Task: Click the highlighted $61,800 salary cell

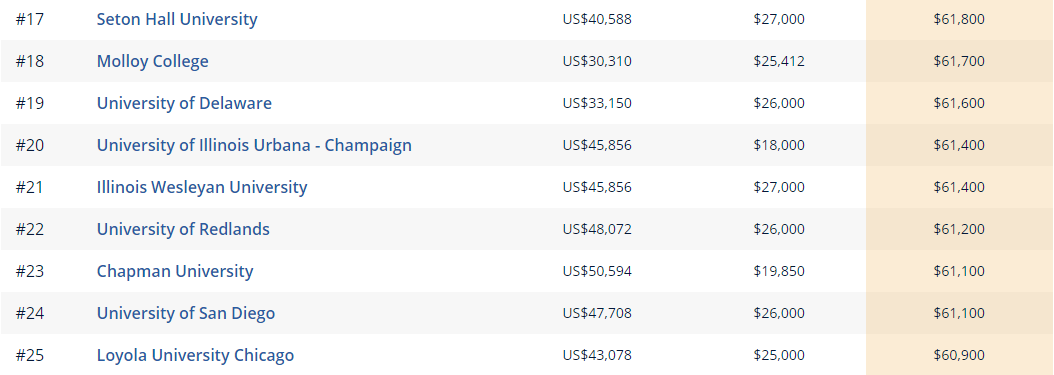Action: tap(959, 19)
